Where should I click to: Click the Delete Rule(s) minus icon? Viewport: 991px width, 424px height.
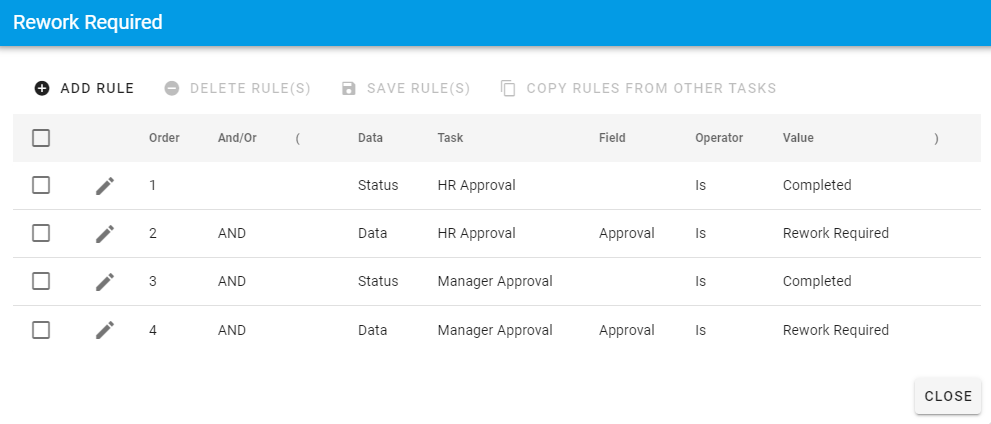coord(172,88)
